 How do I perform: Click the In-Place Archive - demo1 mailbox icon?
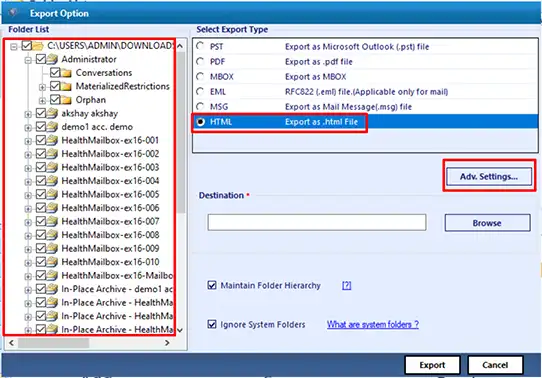[52, 289]
